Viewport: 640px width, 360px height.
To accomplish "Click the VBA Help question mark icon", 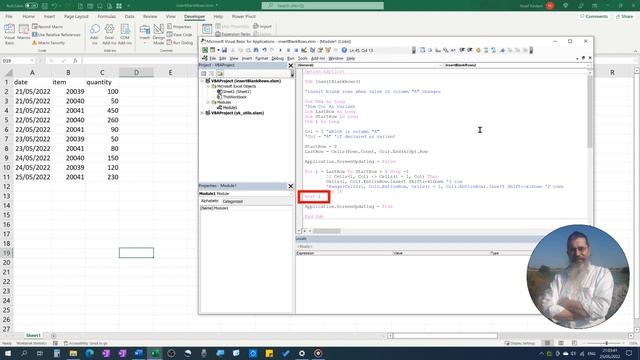I will coord(344,50).
